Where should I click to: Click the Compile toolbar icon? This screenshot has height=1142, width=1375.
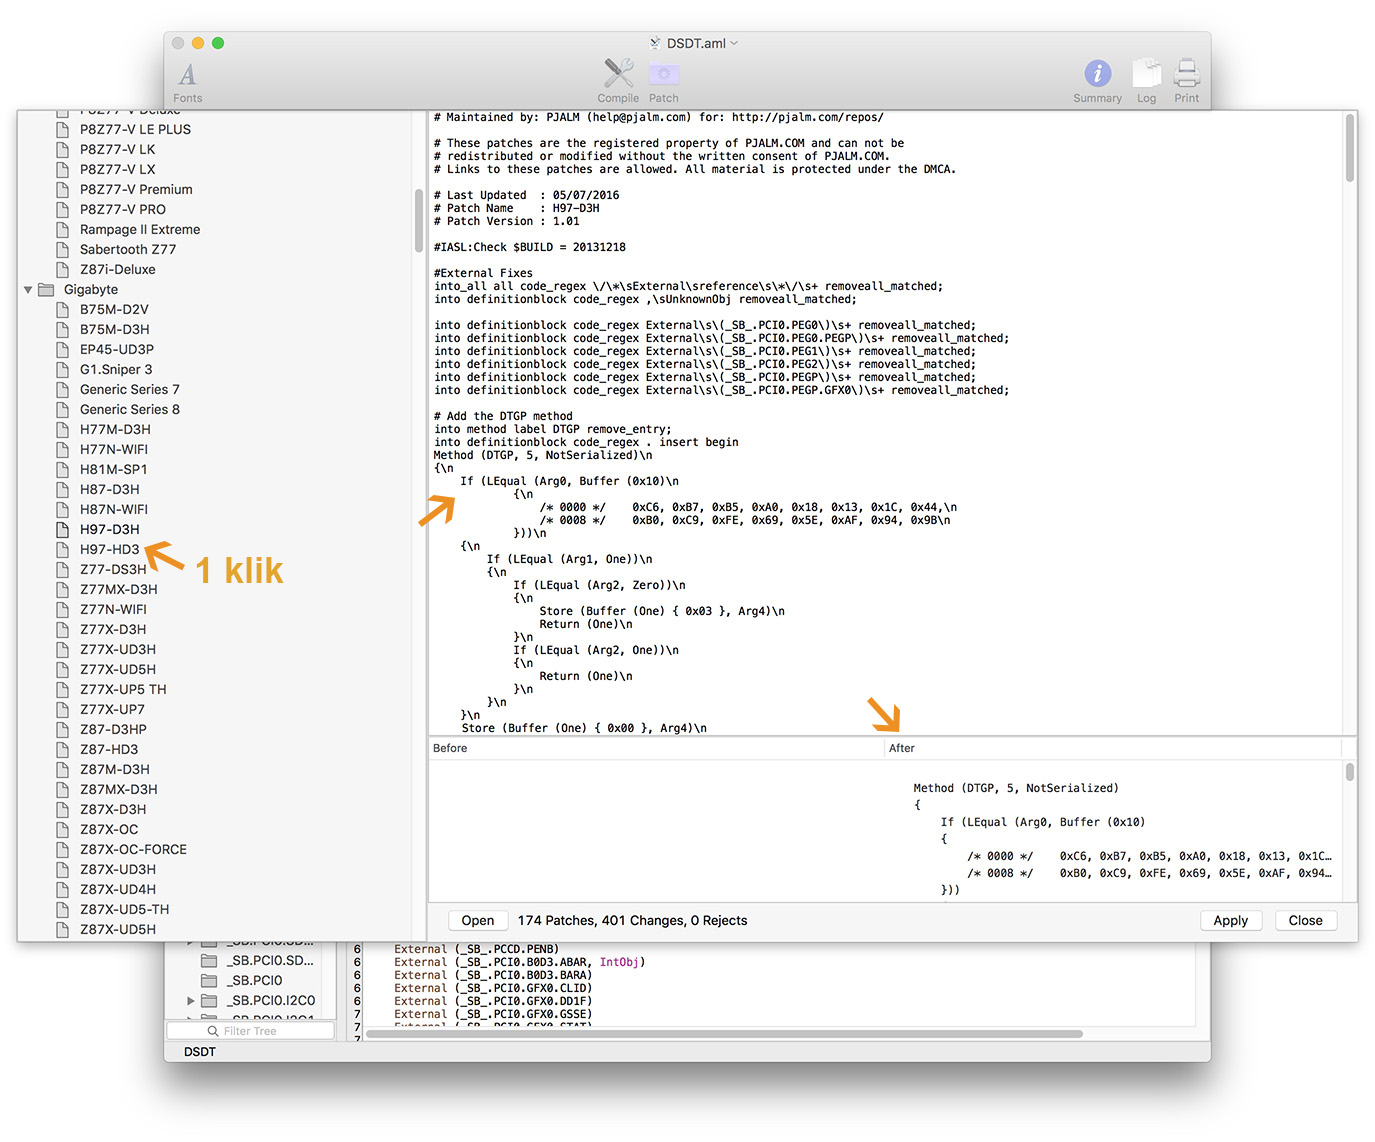click(x=618, y=81)
